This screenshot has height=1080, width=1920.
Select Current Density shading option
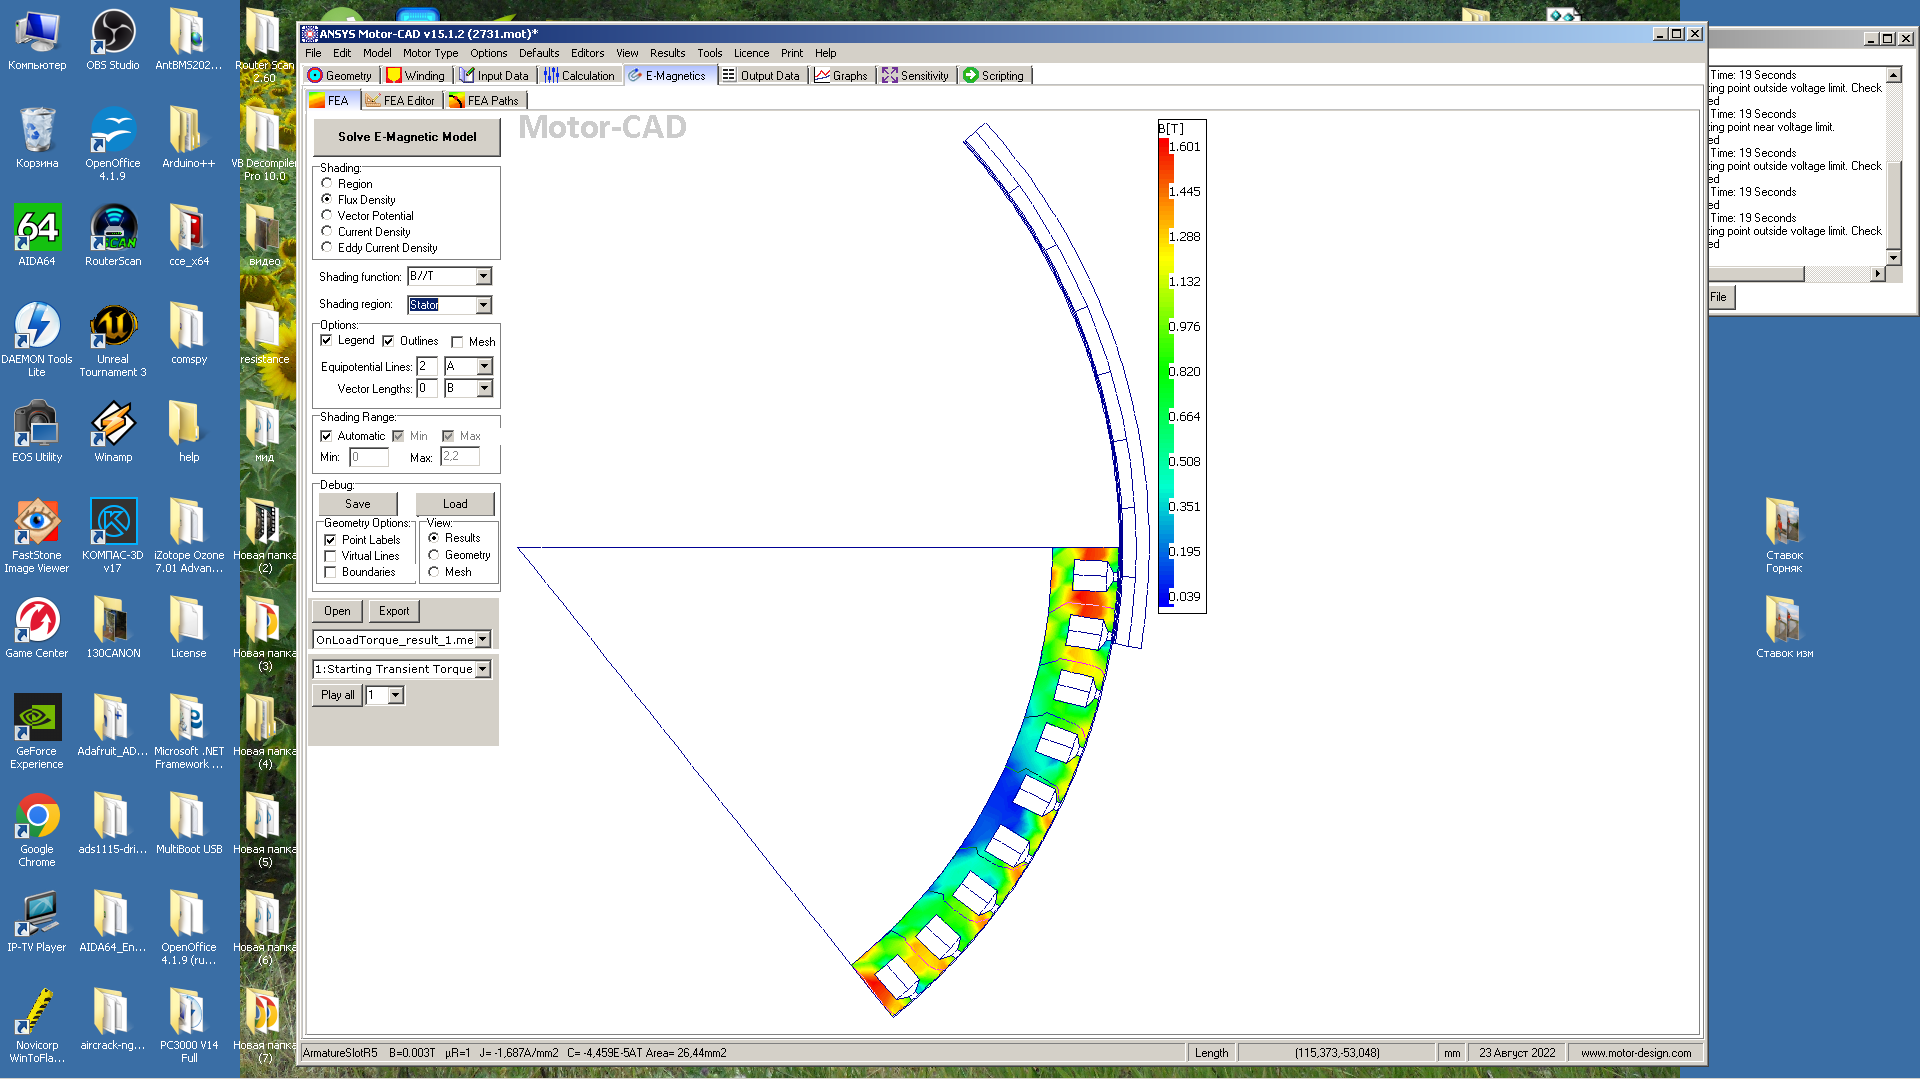(x=327, y=232)
